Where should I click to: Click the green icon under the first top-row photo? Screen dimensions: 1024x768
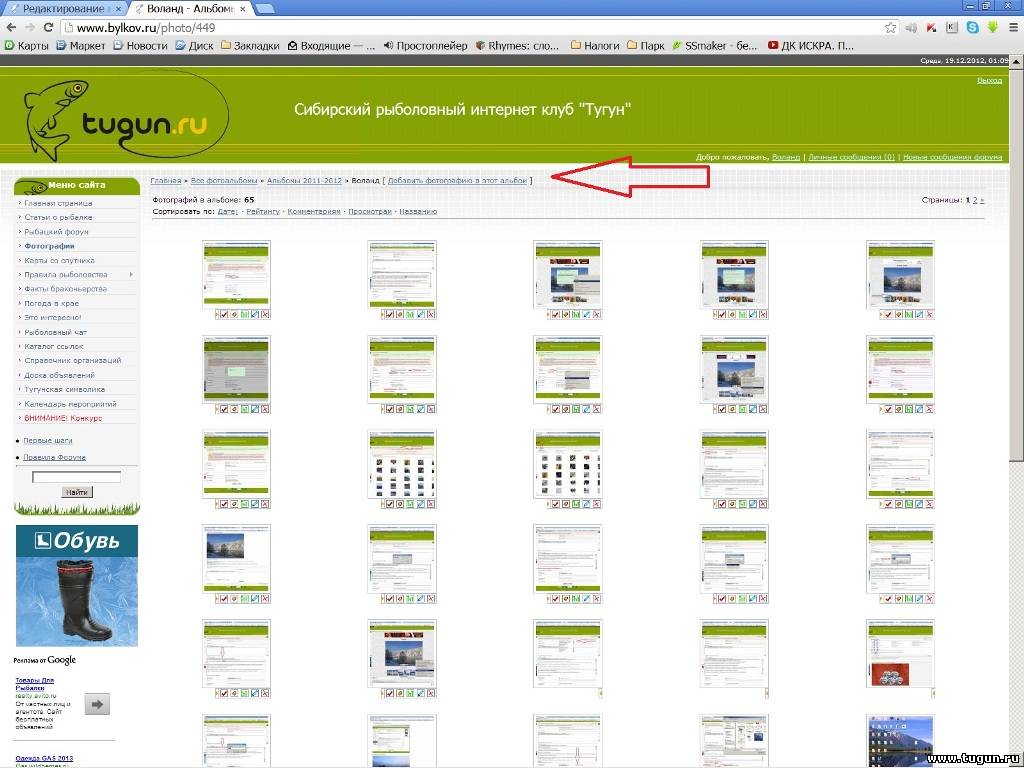pyautogui.click(x=244, y=315)
